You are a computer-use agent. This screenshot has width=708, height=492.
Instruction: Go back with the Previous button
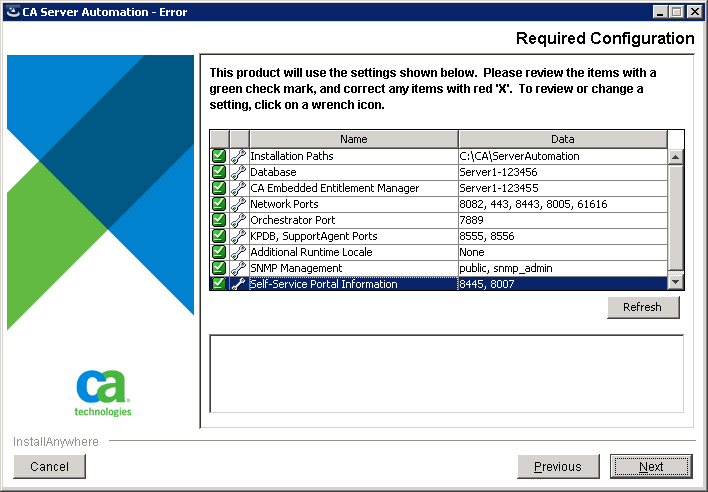coord(557,466)
